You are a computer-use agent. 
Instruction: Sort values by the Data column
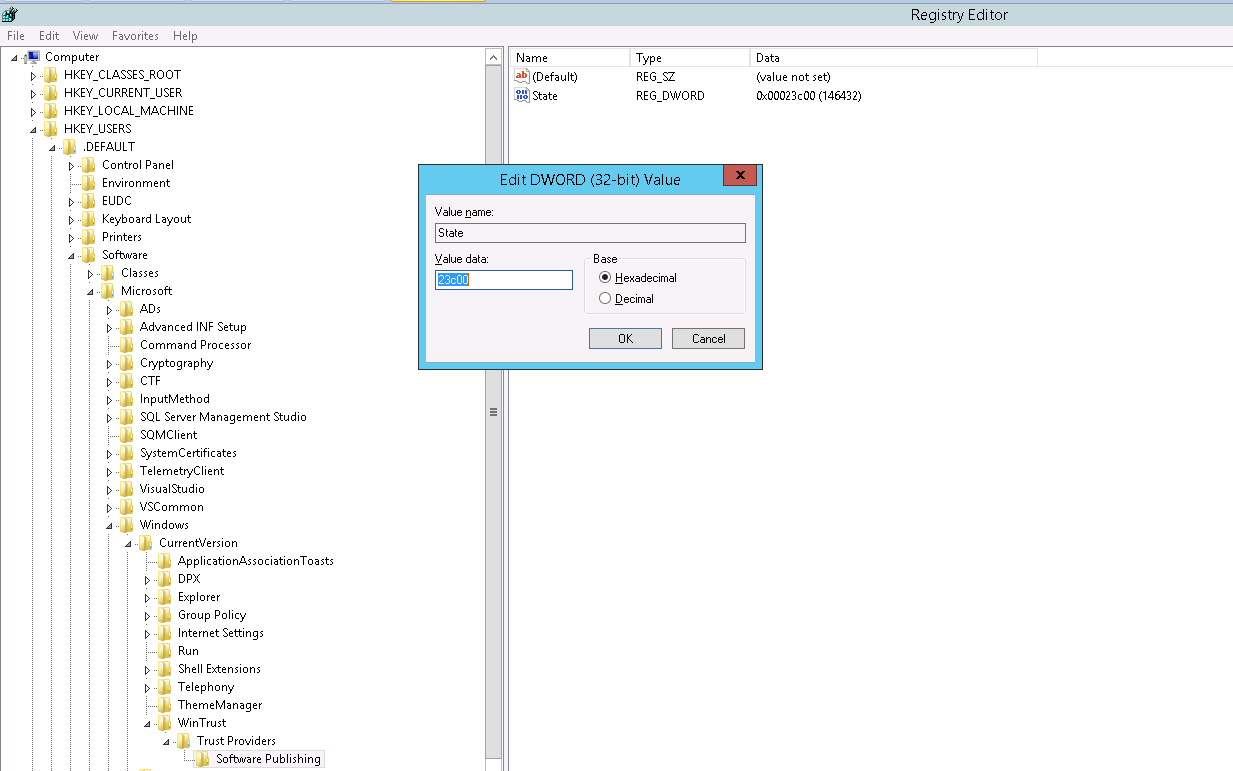pyautogui.click(x=894, y=58)
